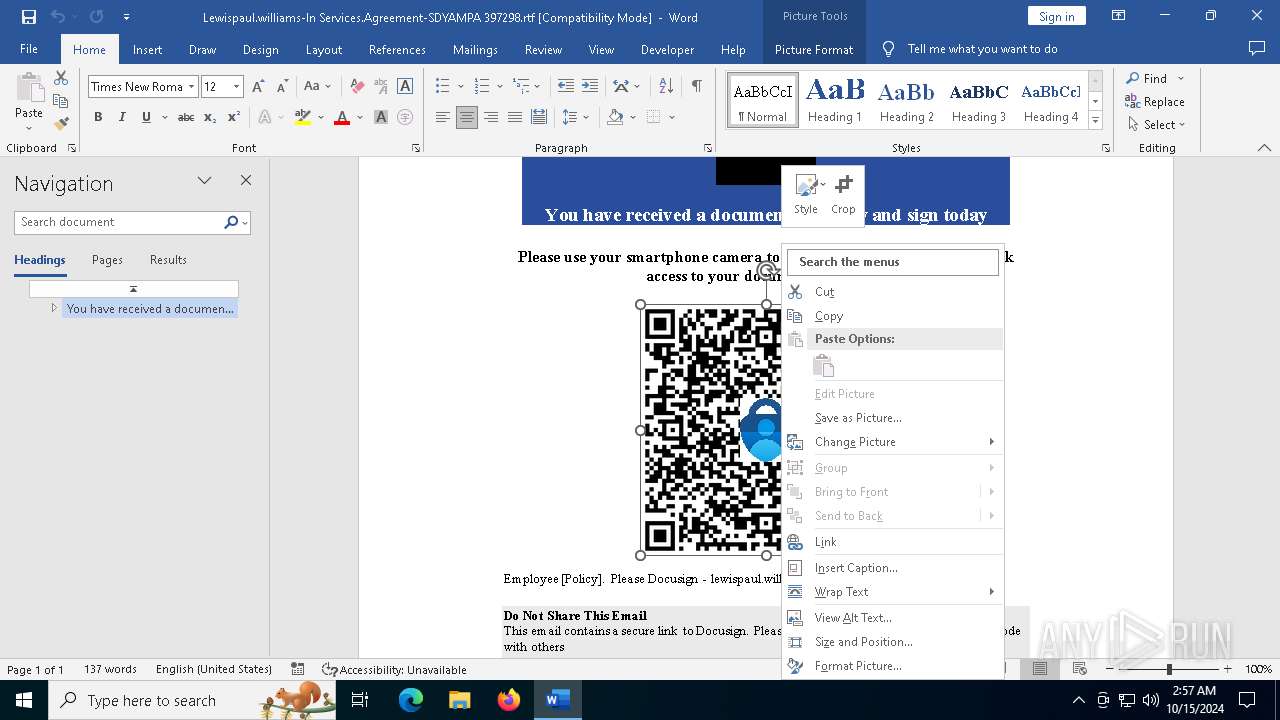This screenshot has width=1280, height=720.
Task: Click Search the menus field
Action: click(893, 262)
